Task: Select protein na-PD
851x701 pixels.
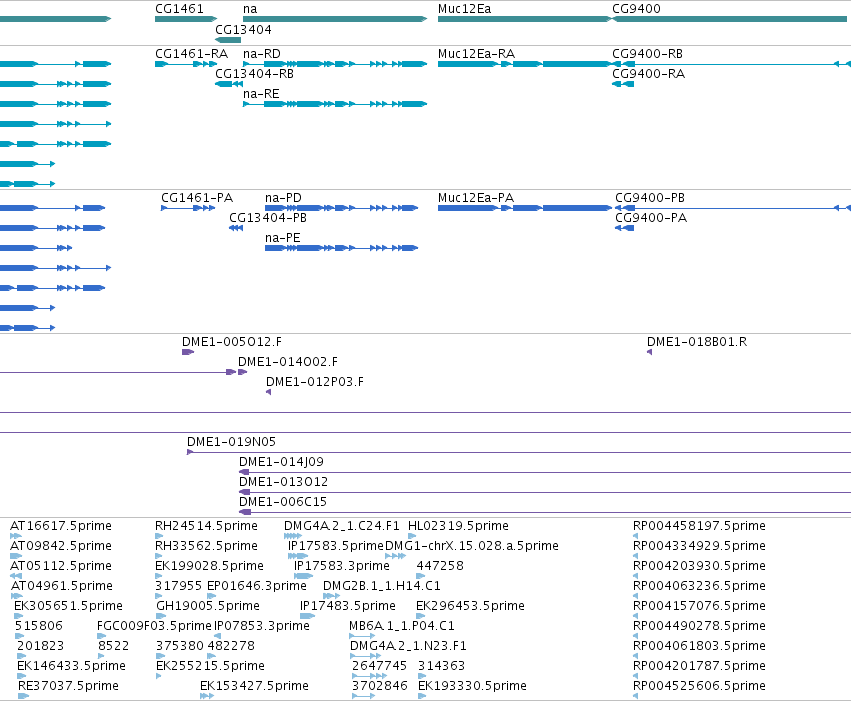Action: (341, 208)
